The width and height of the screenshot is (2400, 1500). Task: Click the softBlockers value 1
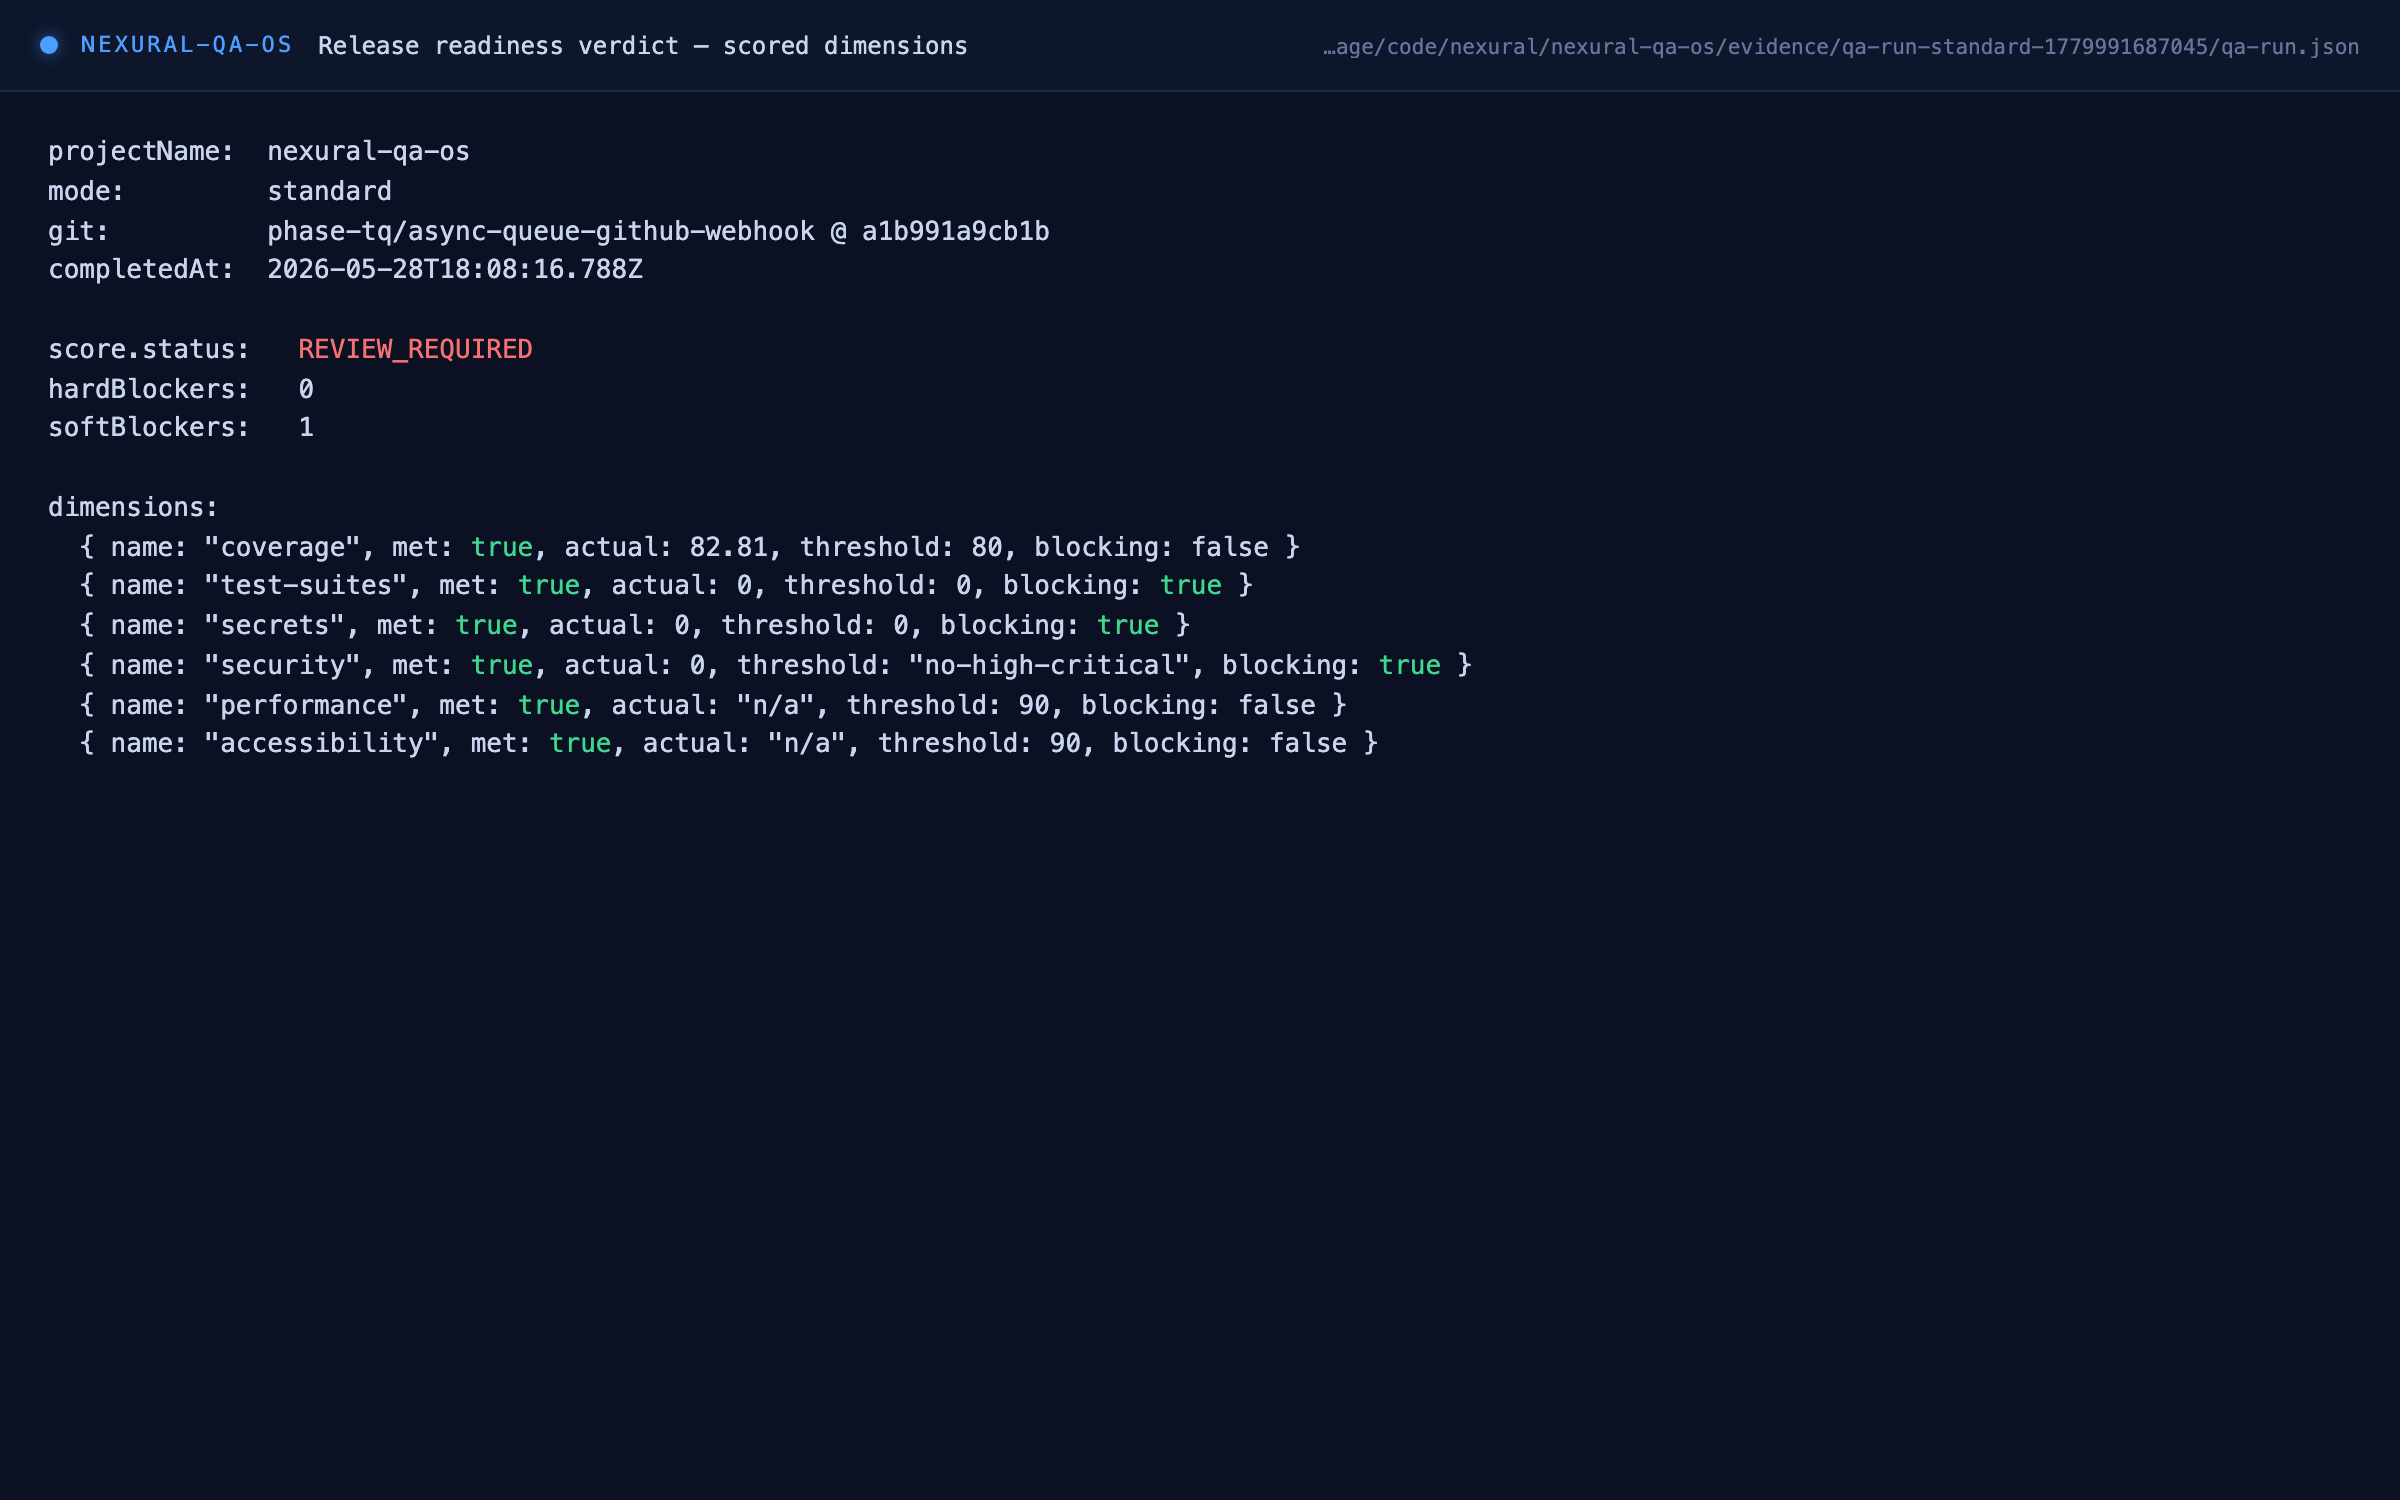click(306, 427)
